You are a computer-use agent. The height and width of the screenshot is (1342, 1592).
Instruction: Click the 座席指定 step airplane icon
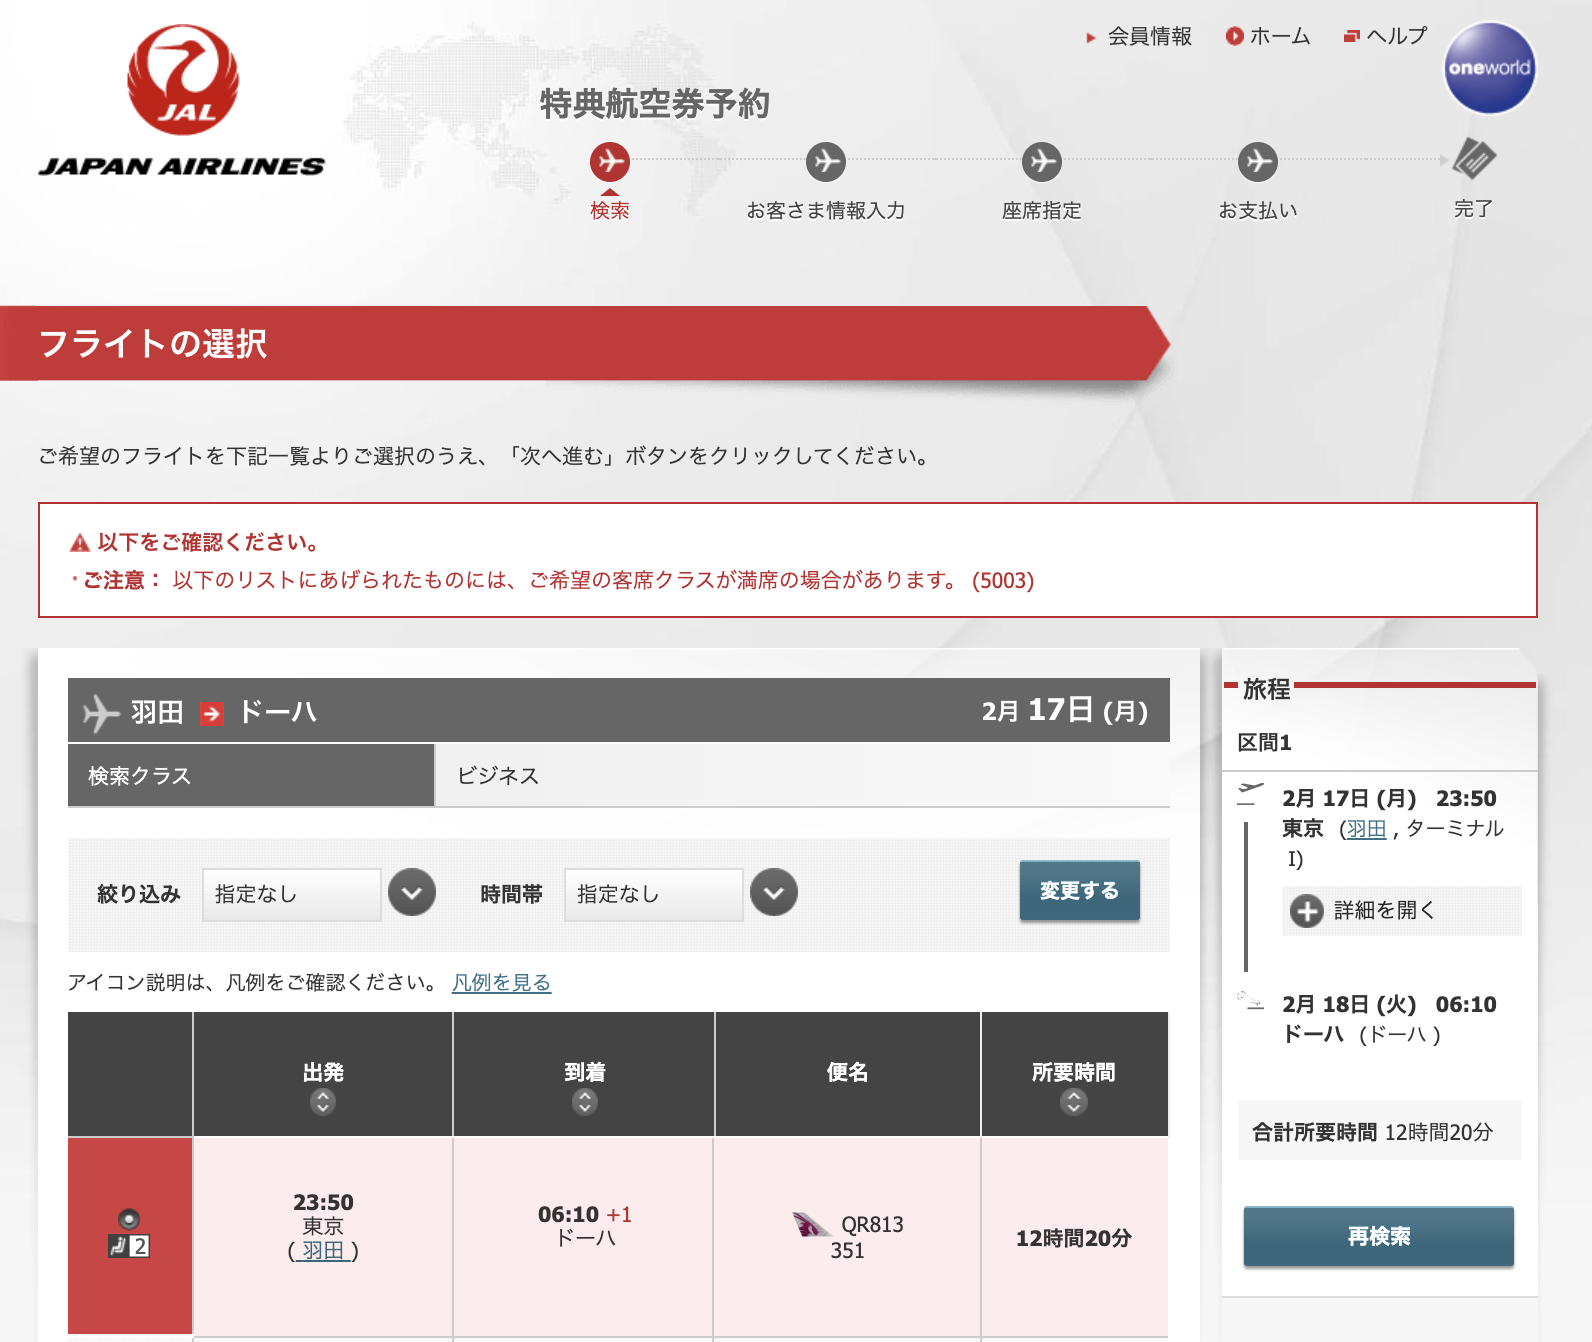tap(1042, 161)
